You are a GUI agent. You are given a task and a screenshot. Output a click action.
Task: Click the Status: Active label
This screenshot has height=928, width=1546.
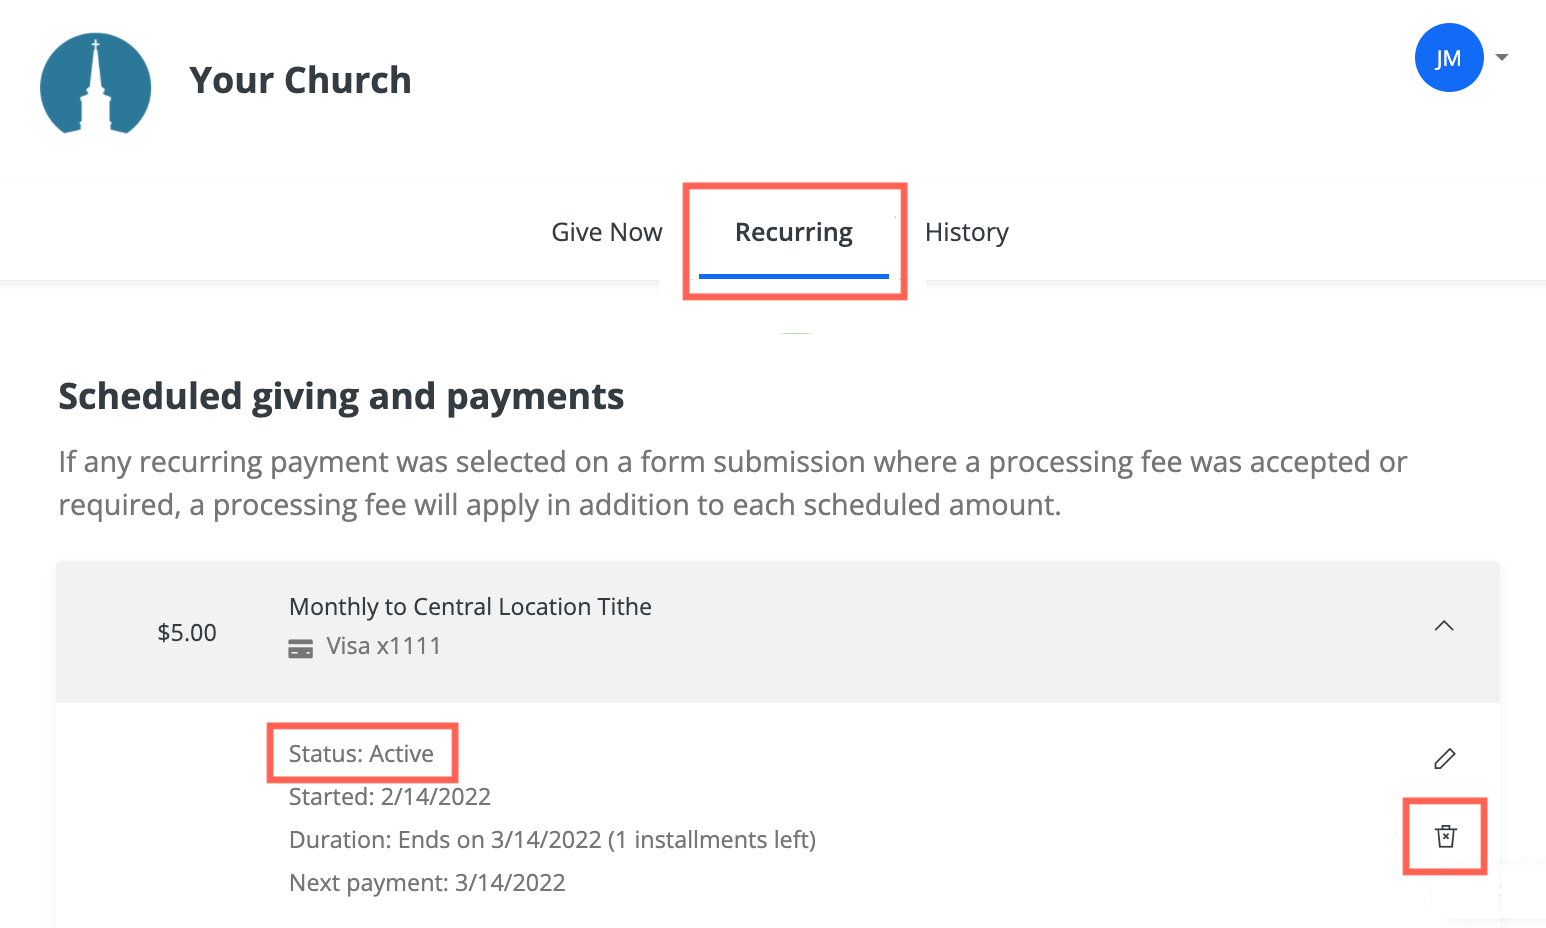click(x=361, y=754)
